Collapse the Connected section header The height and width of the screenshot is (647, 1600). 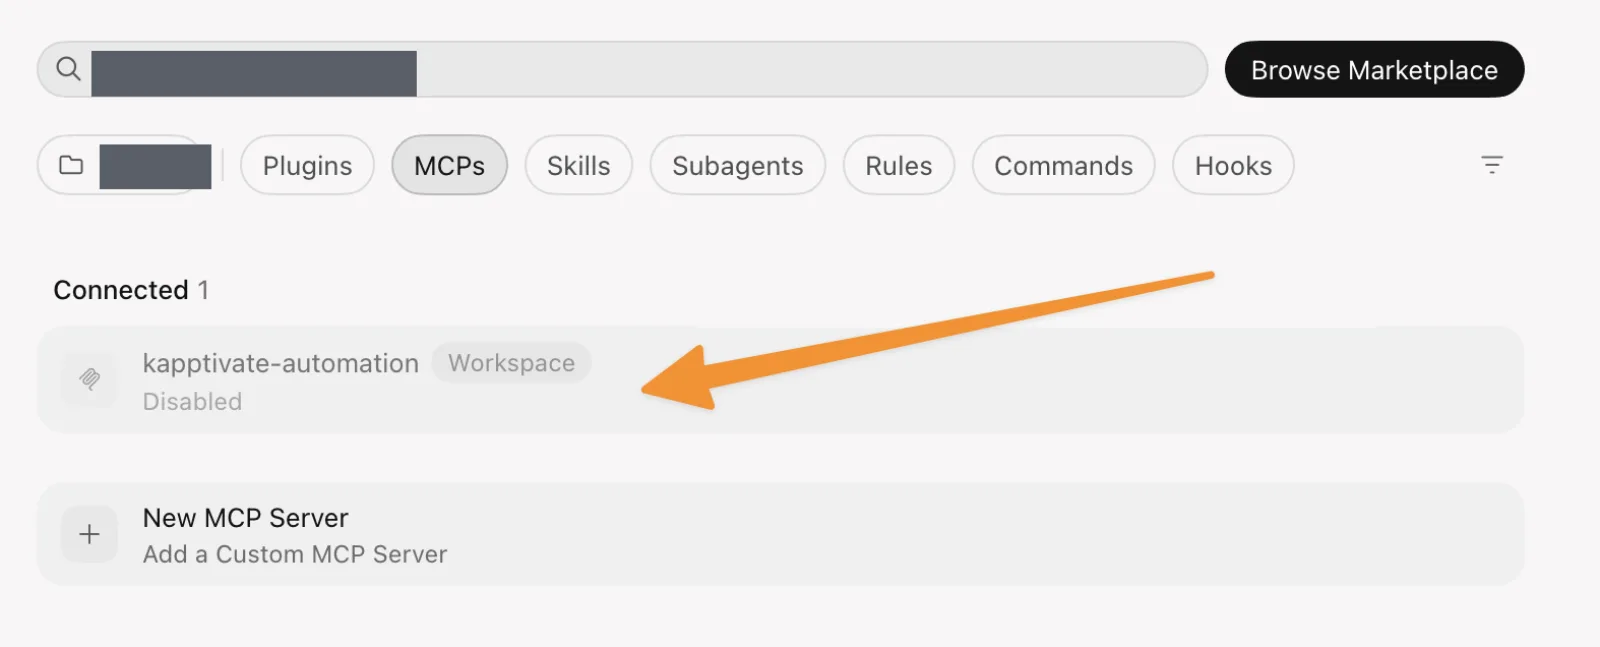(x=131, y=290)
